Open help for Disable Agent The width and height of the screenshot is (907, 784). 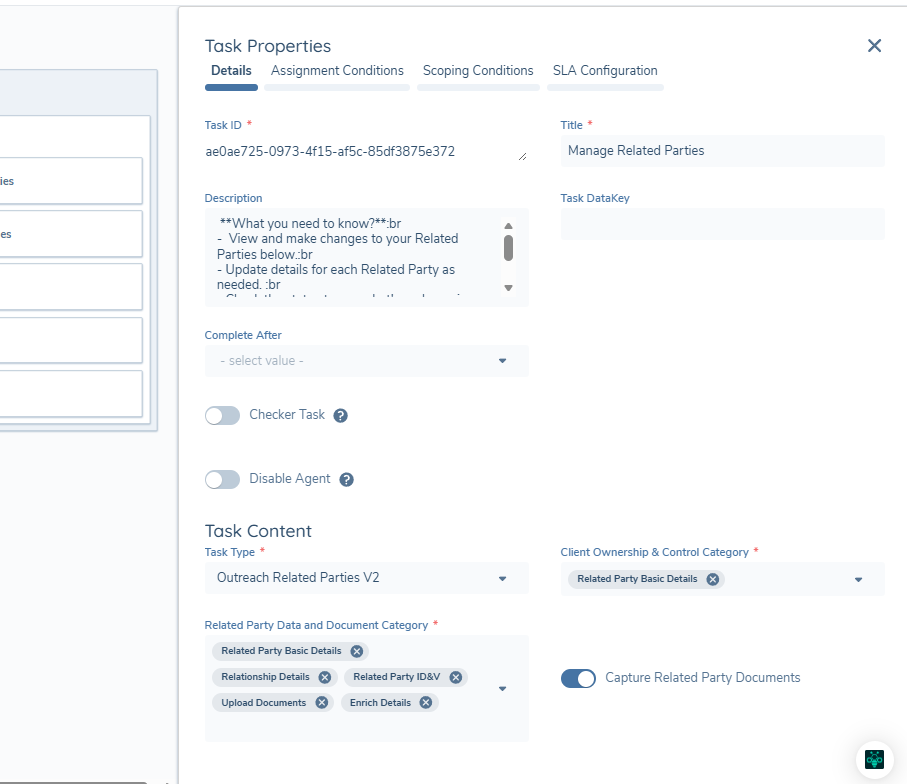pos(346,480)
